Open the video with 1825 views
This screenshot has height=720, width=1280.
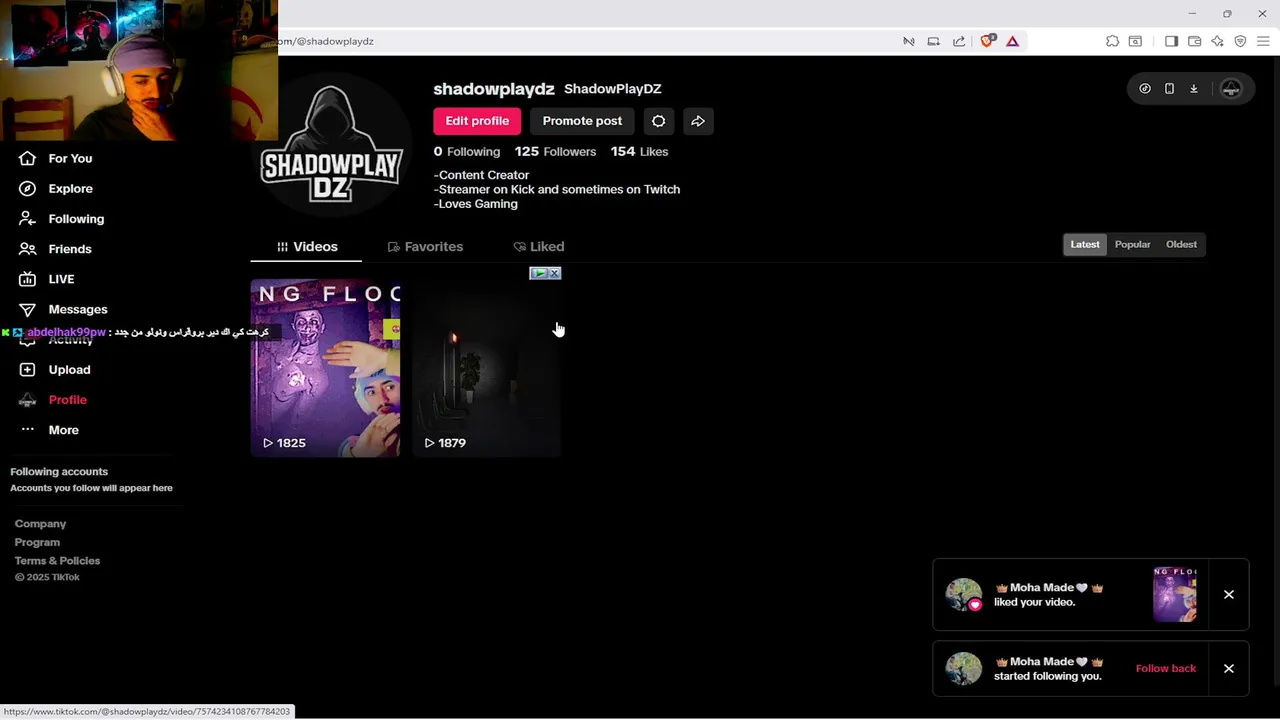pos(325,368)
